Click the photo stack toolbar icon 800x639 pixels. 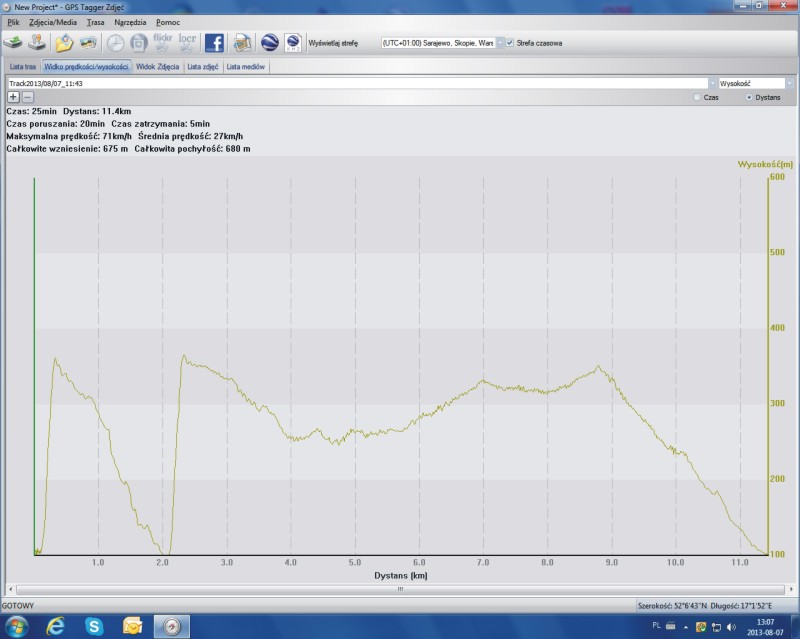pos(88,43)
